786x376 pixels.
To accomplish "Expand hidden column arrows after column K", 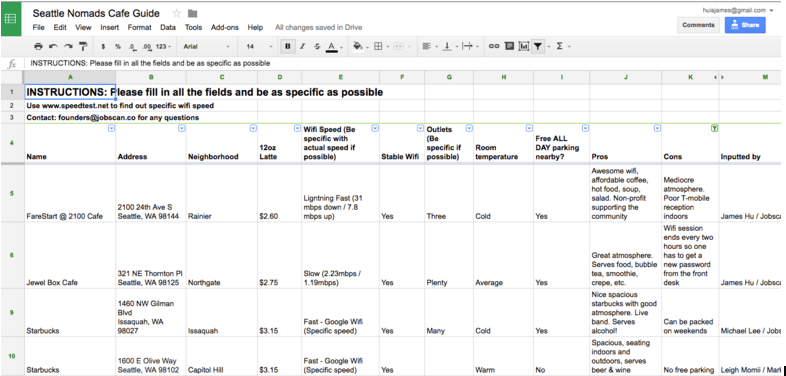I will tap(719, 77).
